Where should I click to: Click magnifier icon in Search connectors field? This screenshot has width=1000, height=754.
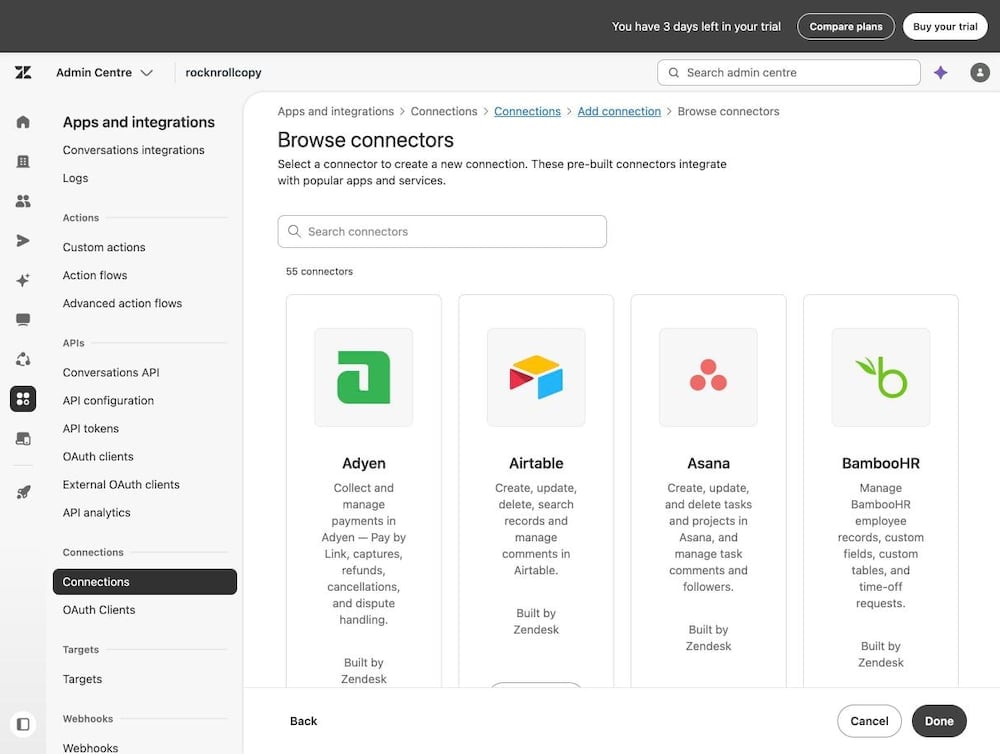click(x=294, y=231)
